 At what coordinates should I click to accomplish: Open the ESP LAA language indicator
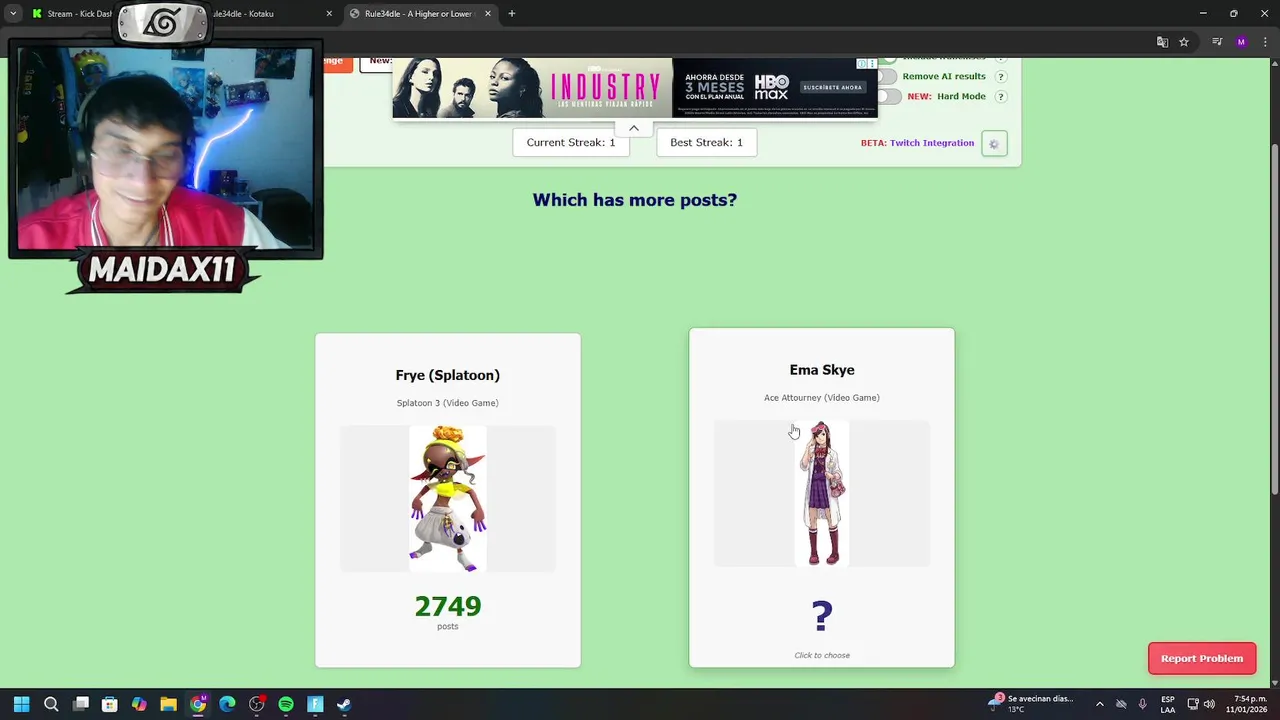[x=1168, y=704]
